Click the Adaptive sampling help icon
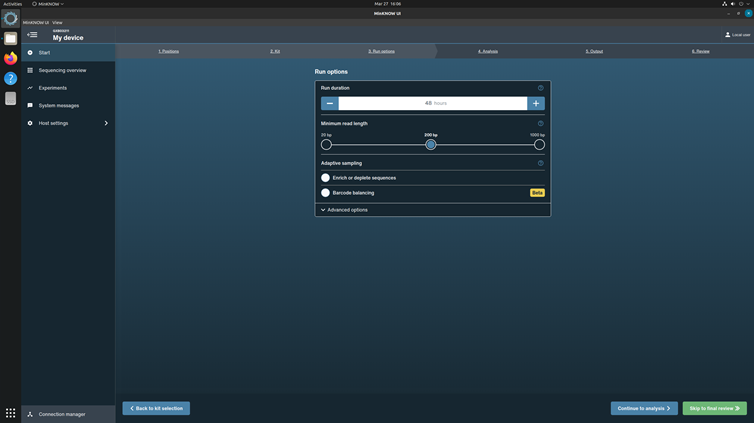The image size is (754, 423). 541,163
